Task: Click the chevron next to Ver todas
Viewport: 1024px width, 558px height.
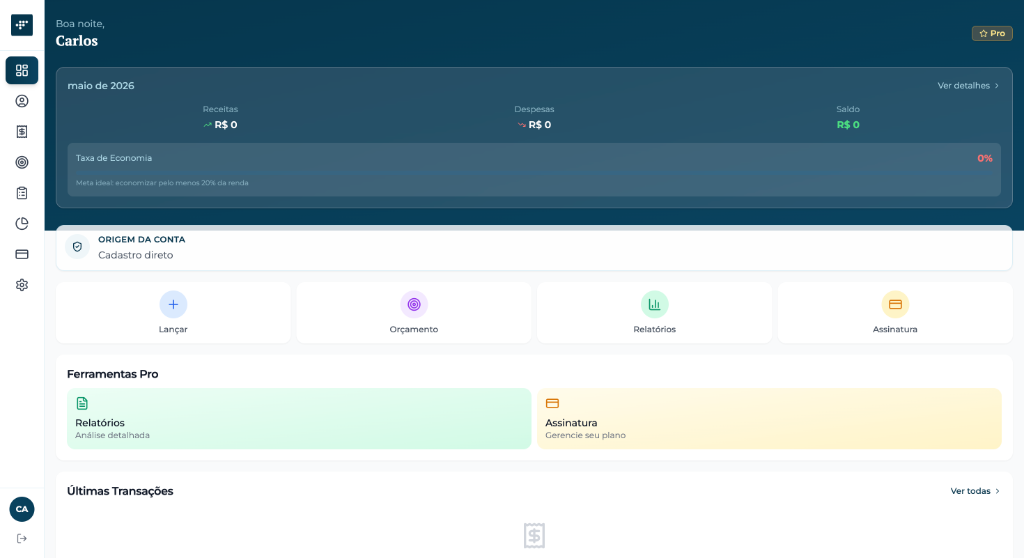Action: (997, 491)
